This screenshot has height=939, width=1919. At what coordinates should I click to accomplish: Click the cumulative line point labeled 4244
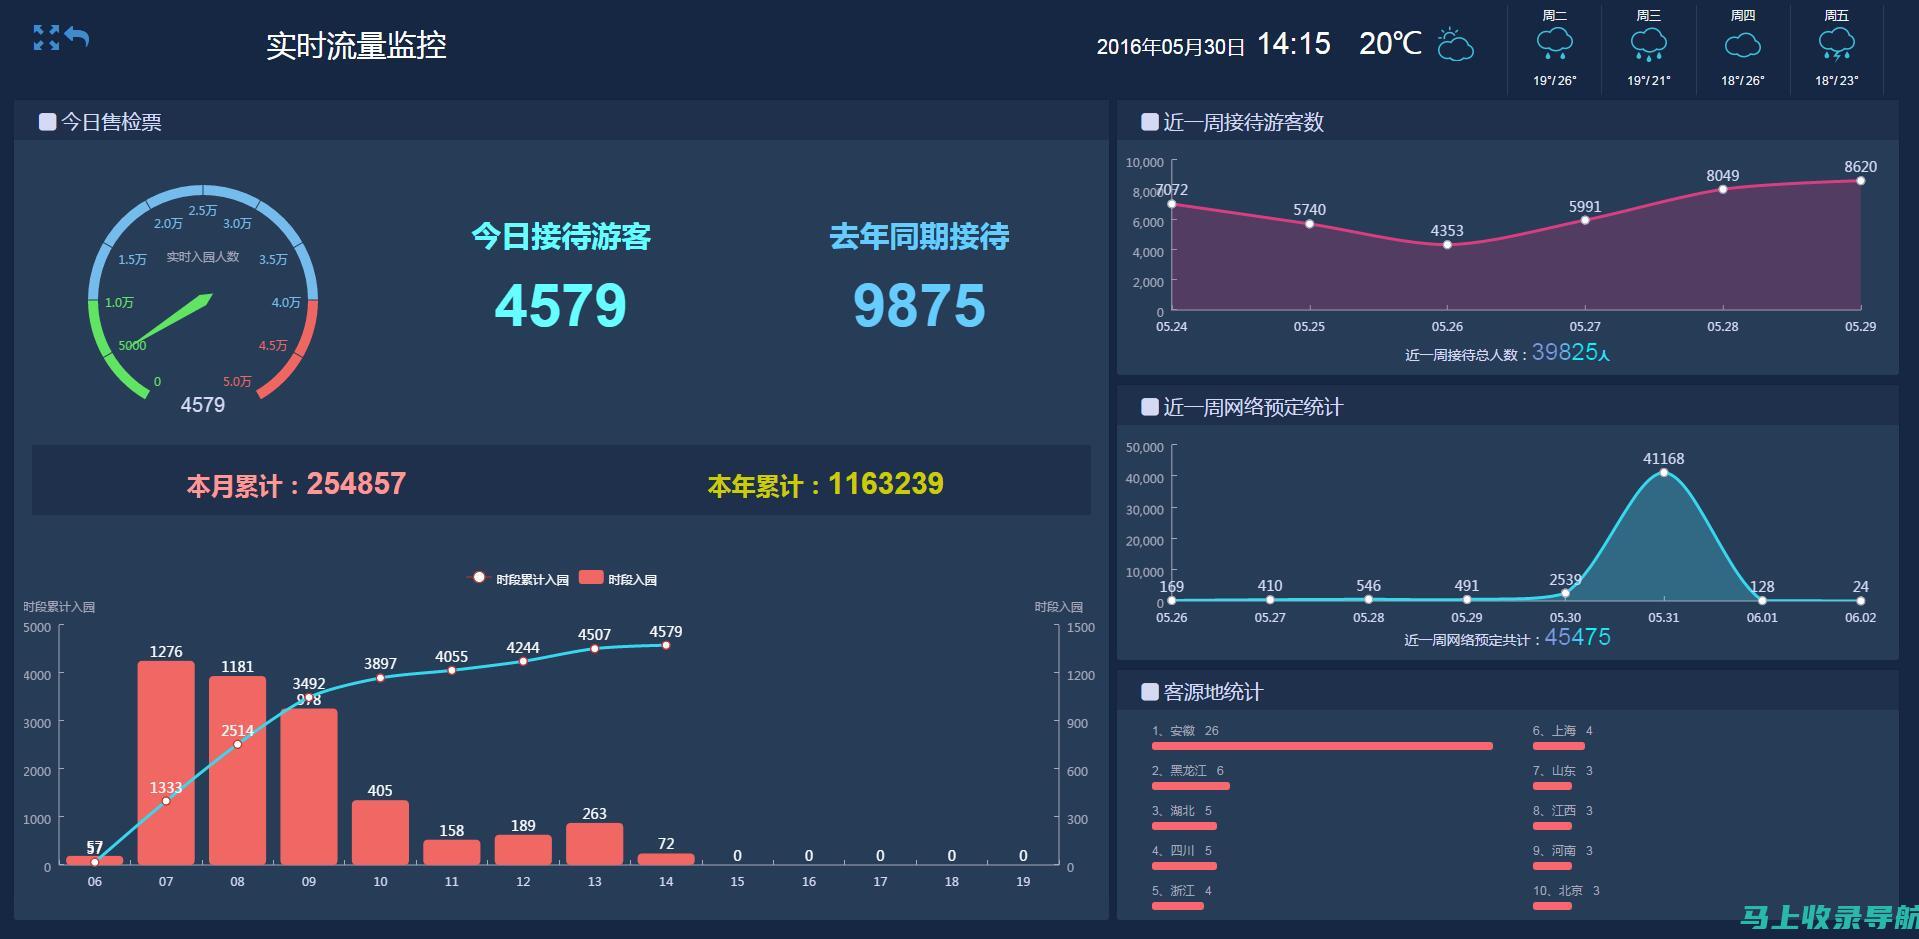(523, 661)
